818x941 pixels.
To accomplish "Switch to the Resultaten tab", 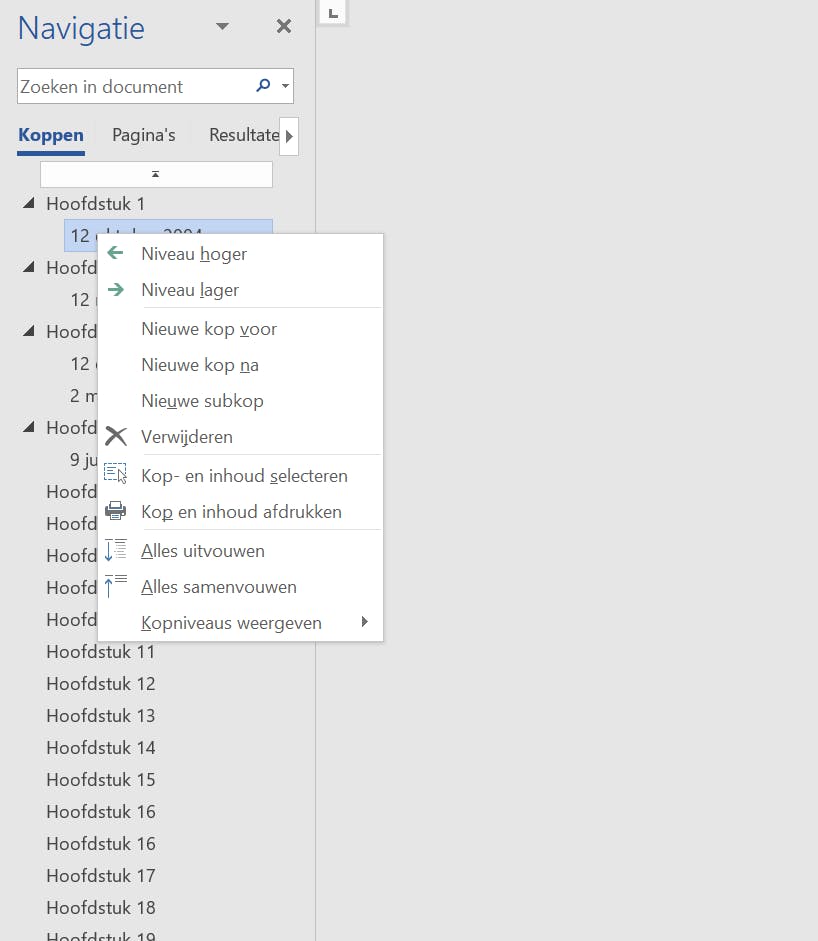I will point(244,136).
